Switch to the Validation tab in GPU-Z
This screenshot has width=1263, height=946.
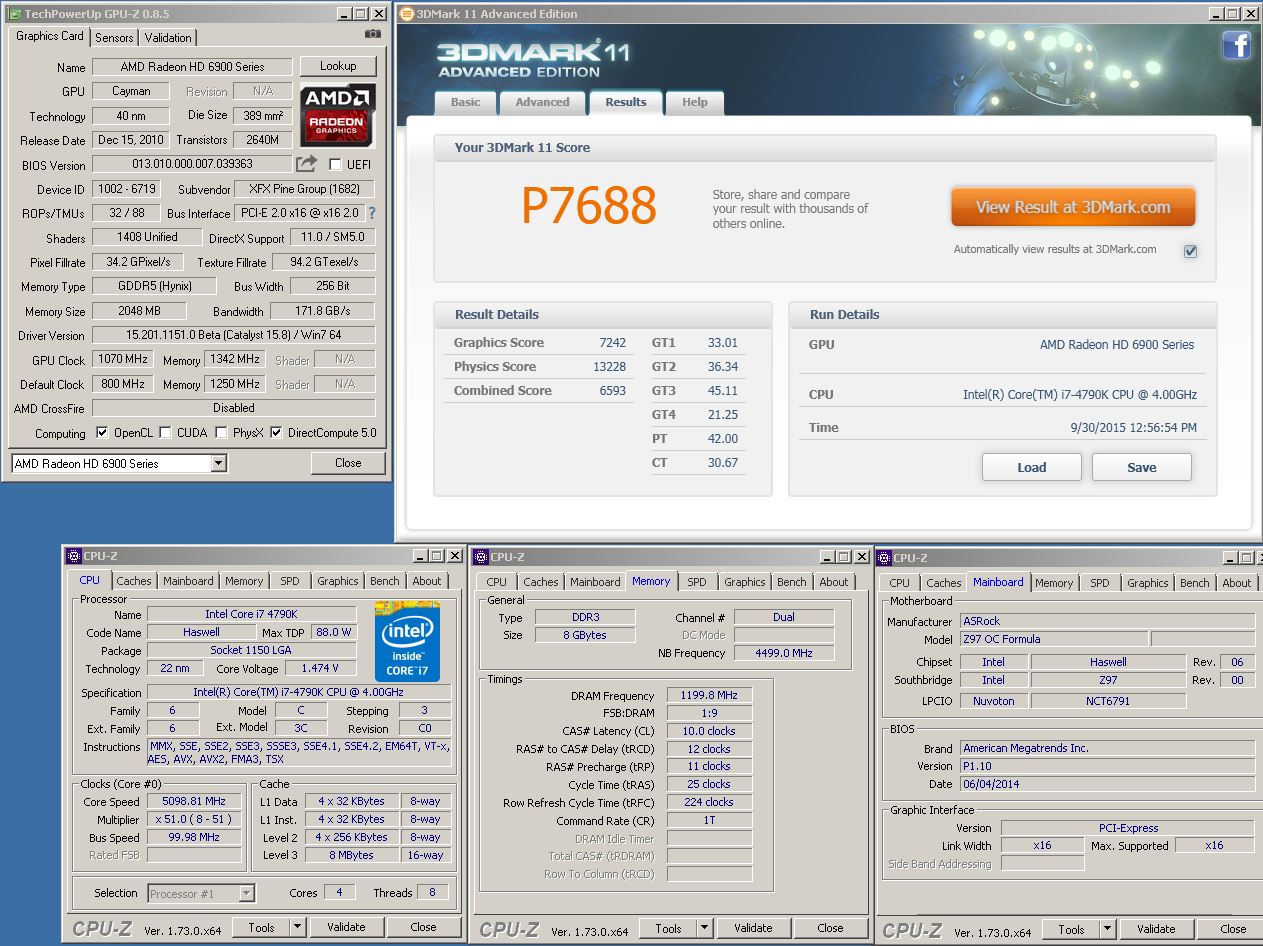pyautogui.click(x=168, y=37)
